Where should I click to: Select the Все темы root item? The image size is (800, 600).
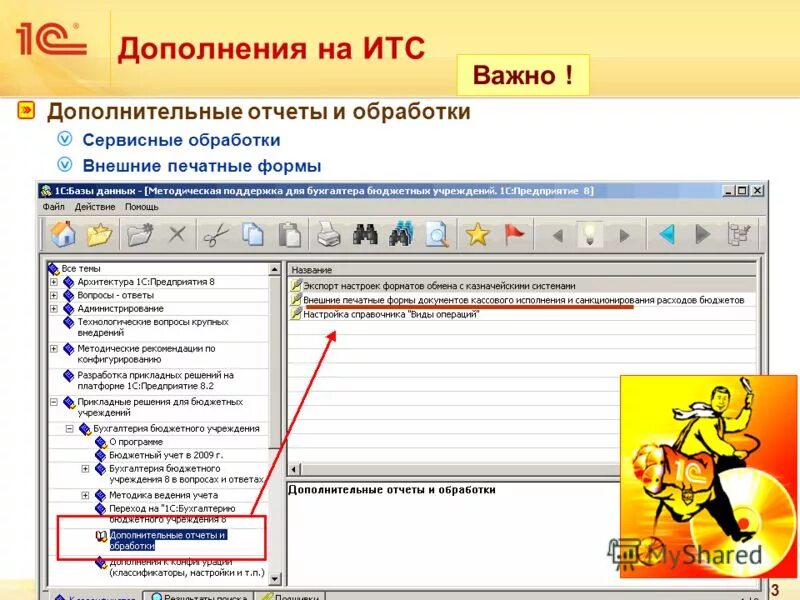(x=81, y=268)
